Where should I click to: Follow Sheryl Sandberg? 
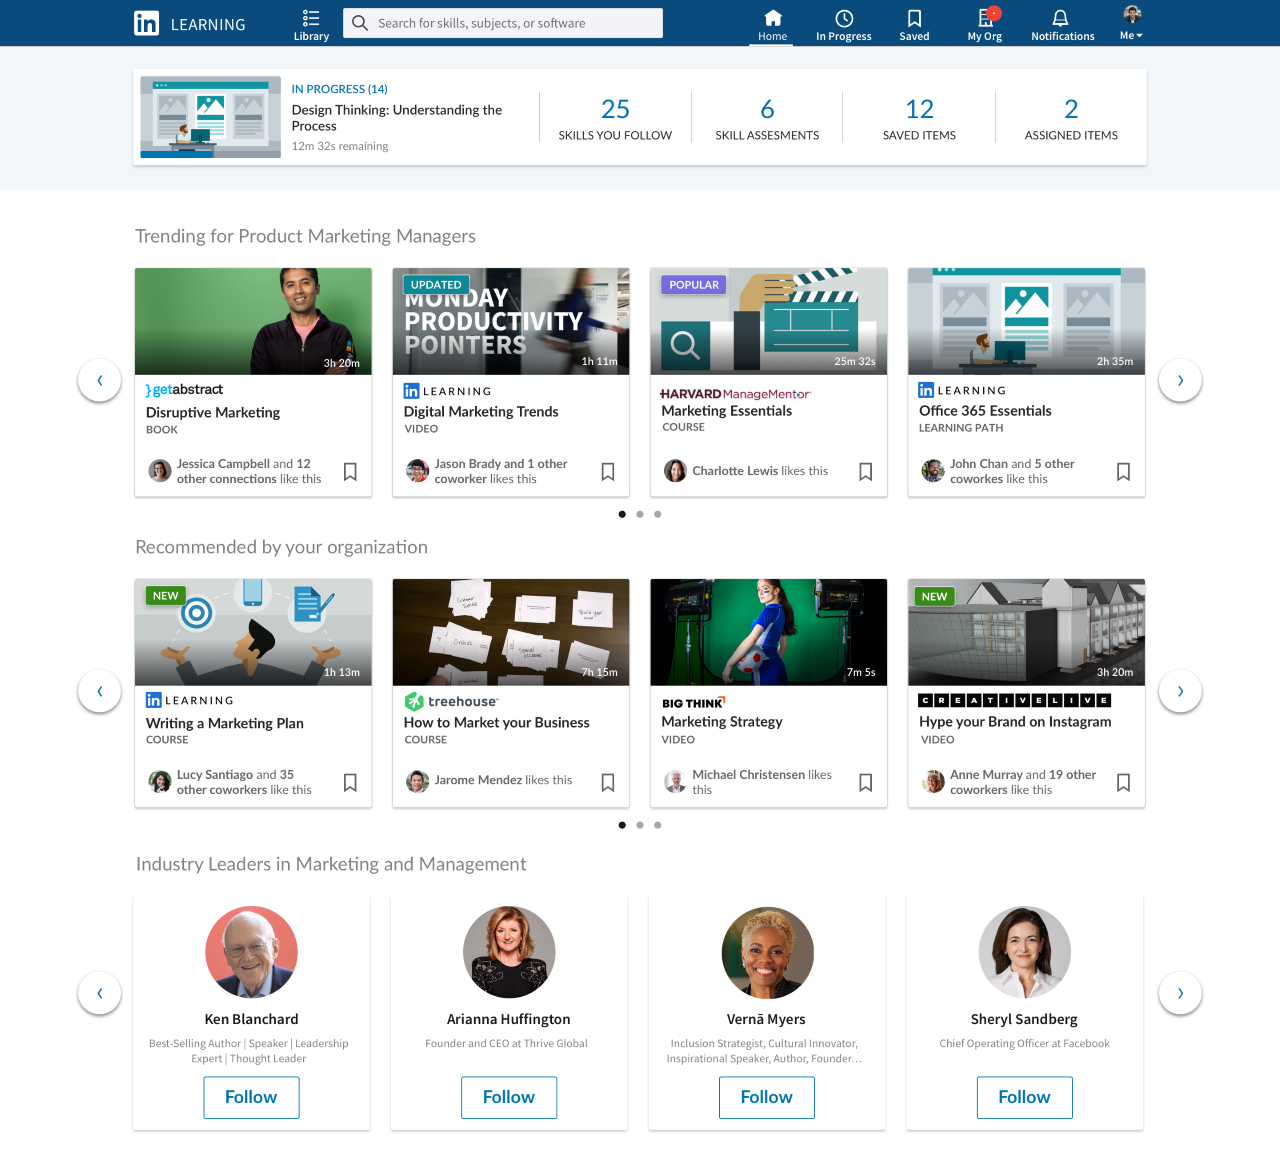1024,1097
